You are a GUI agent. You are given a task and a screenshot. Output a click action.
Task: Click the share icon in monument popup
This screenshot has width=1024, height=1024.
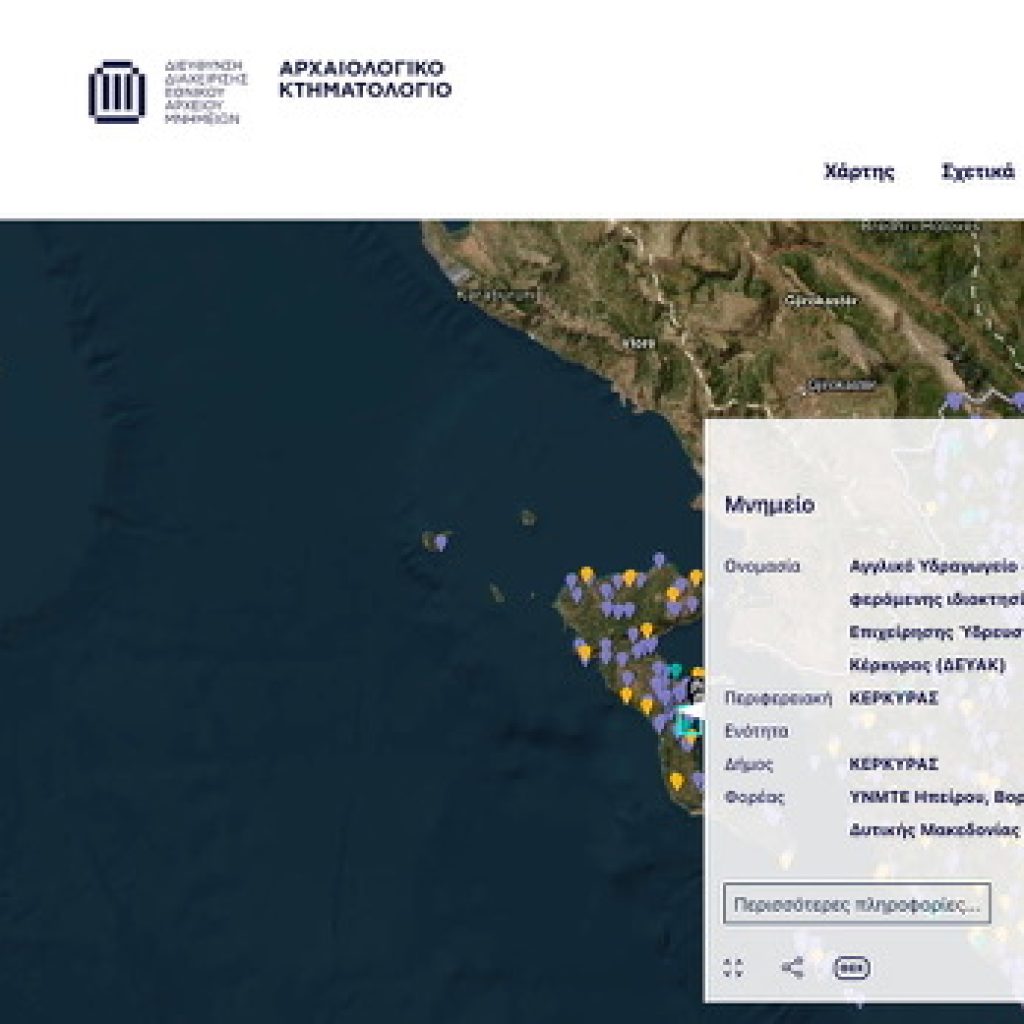tap(793, 968)
